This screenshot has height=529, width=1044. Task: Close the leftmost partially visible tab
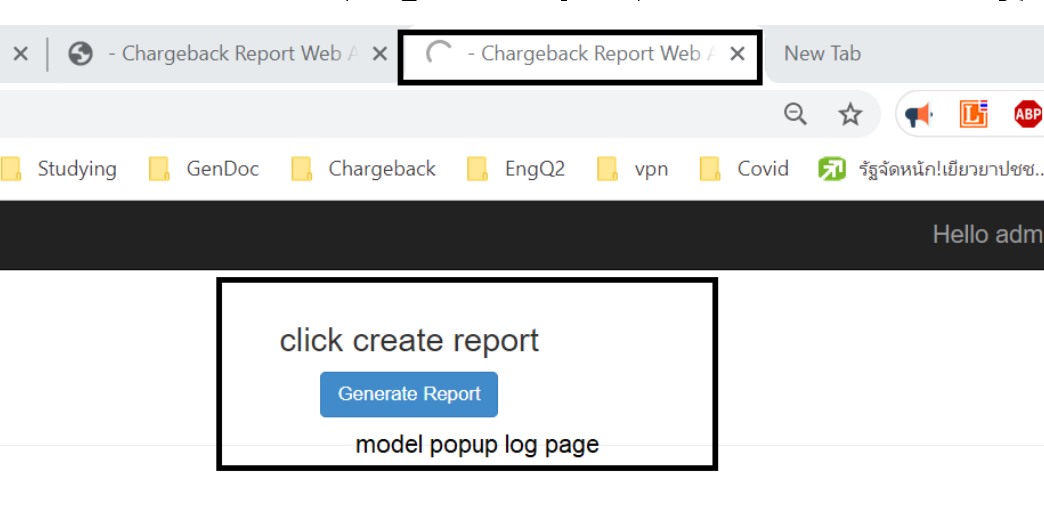click(x=21, y=54)
